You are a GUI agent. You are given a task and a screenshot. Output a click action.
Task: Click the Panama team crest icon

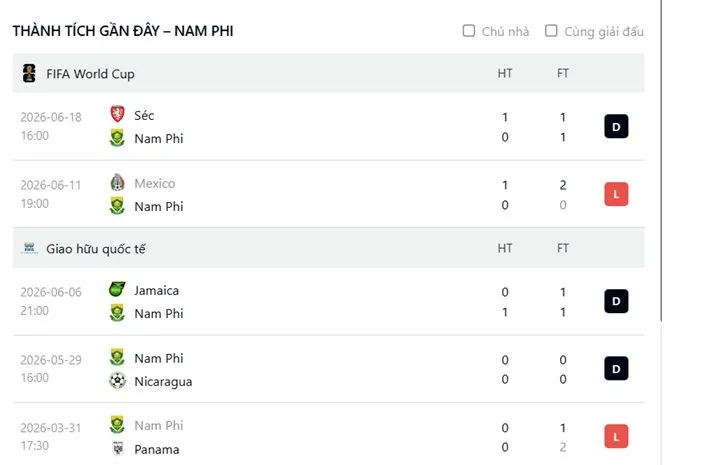[x=118, y=448]
